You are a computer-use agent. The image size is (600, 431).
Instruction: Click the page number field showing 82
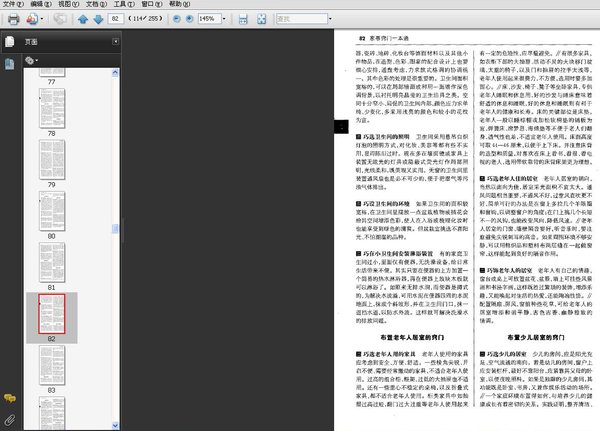[x=117, y=19]
